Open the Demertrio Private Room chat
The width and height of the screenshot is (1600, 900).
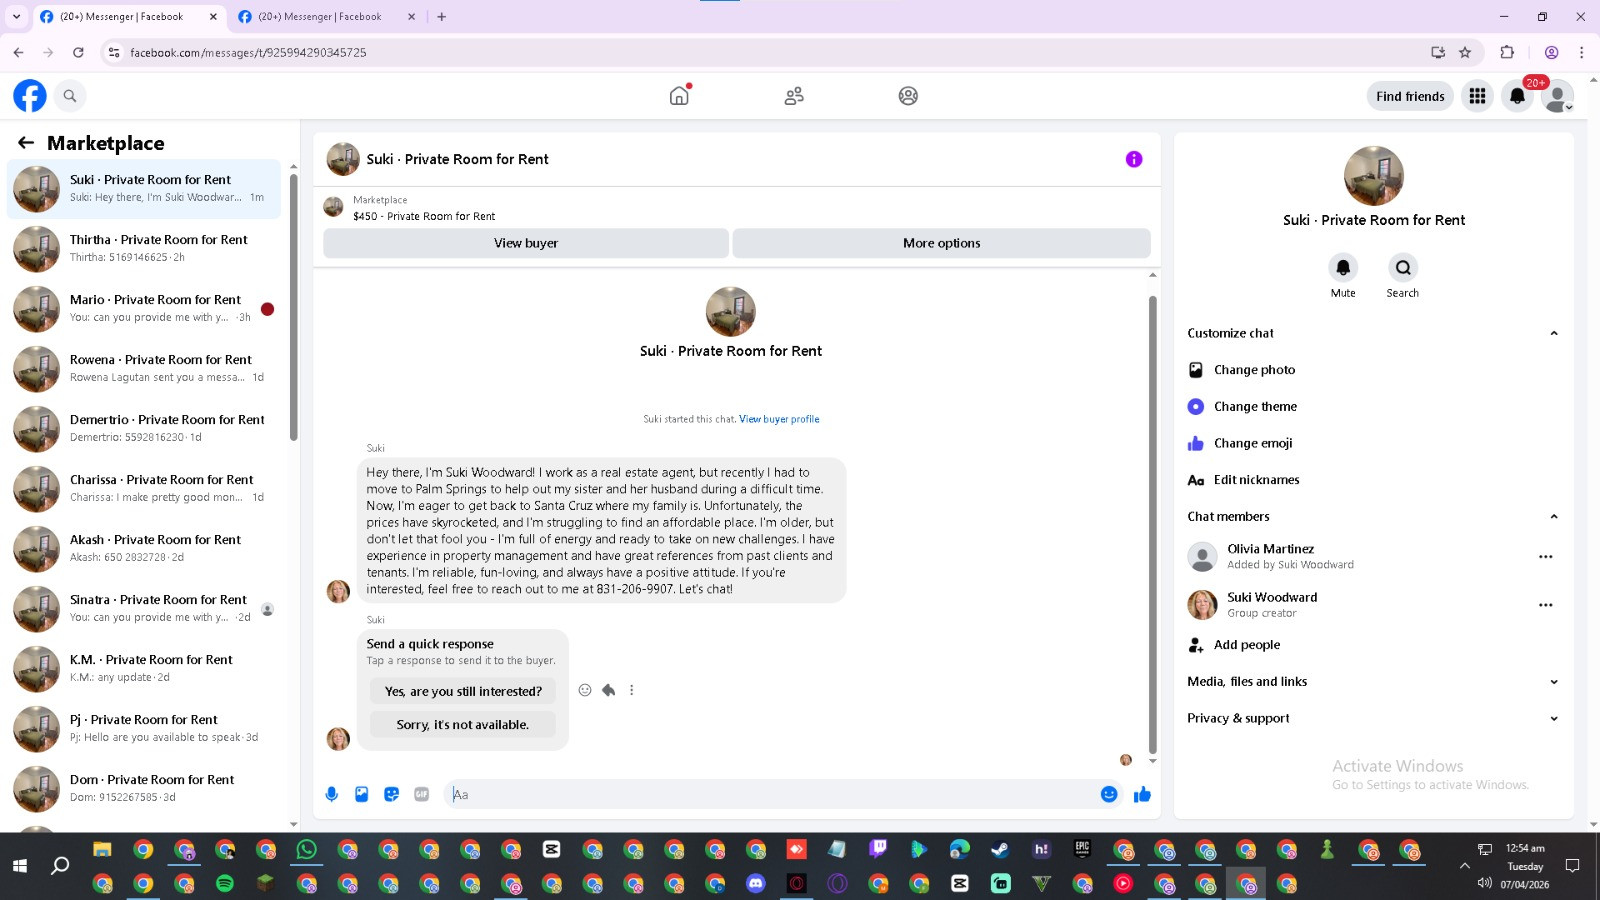[144, 429]
